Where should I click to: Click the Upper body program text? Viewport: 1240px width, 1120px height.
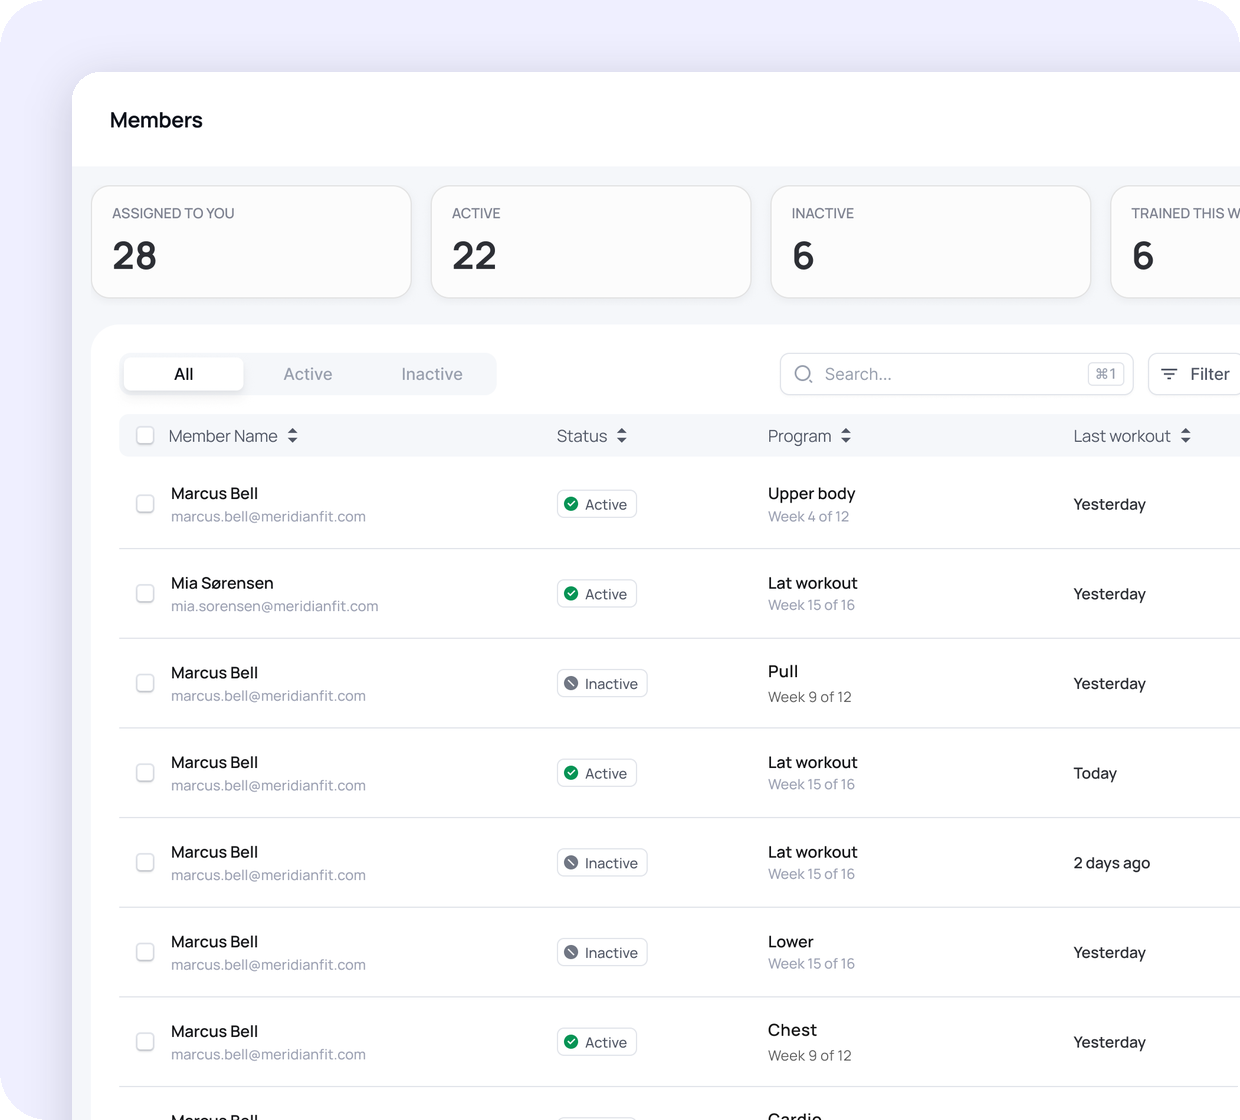[x=812, y=493]
